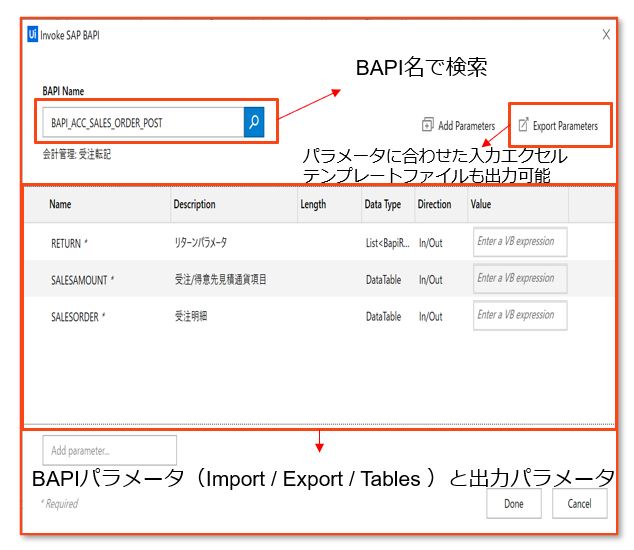Click In/Out direction in SALESORDER row

point(431,317)
